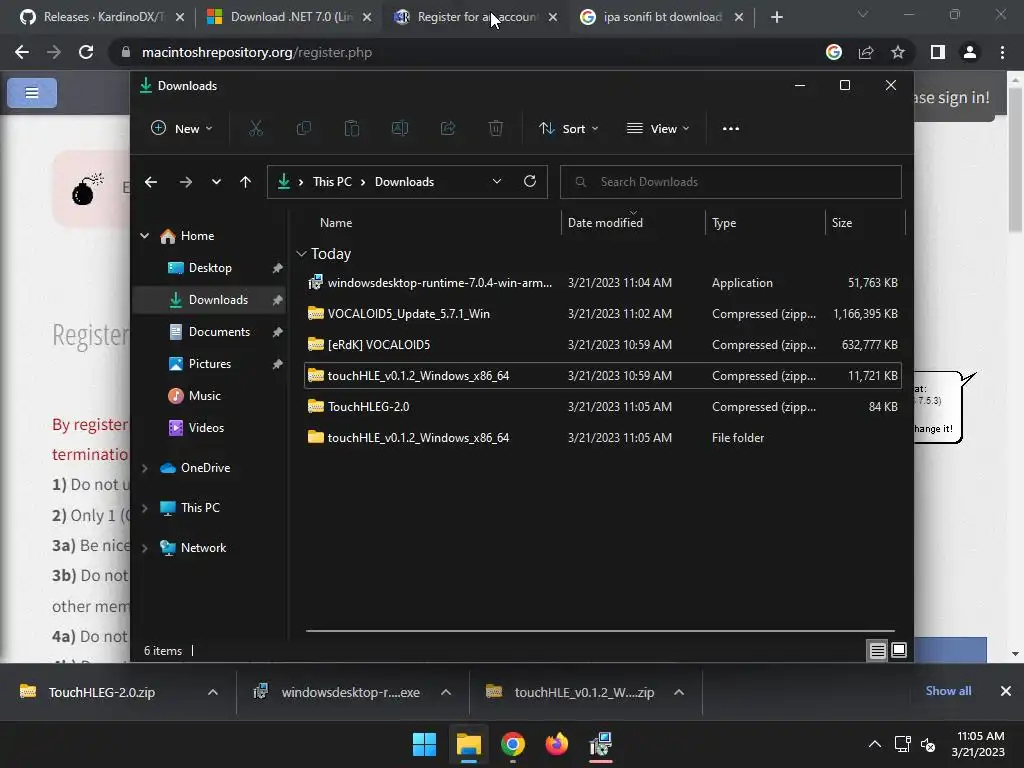
Task: Select VOCALOID5_Update_5.7.1_Win file
Action: point(603,314)
